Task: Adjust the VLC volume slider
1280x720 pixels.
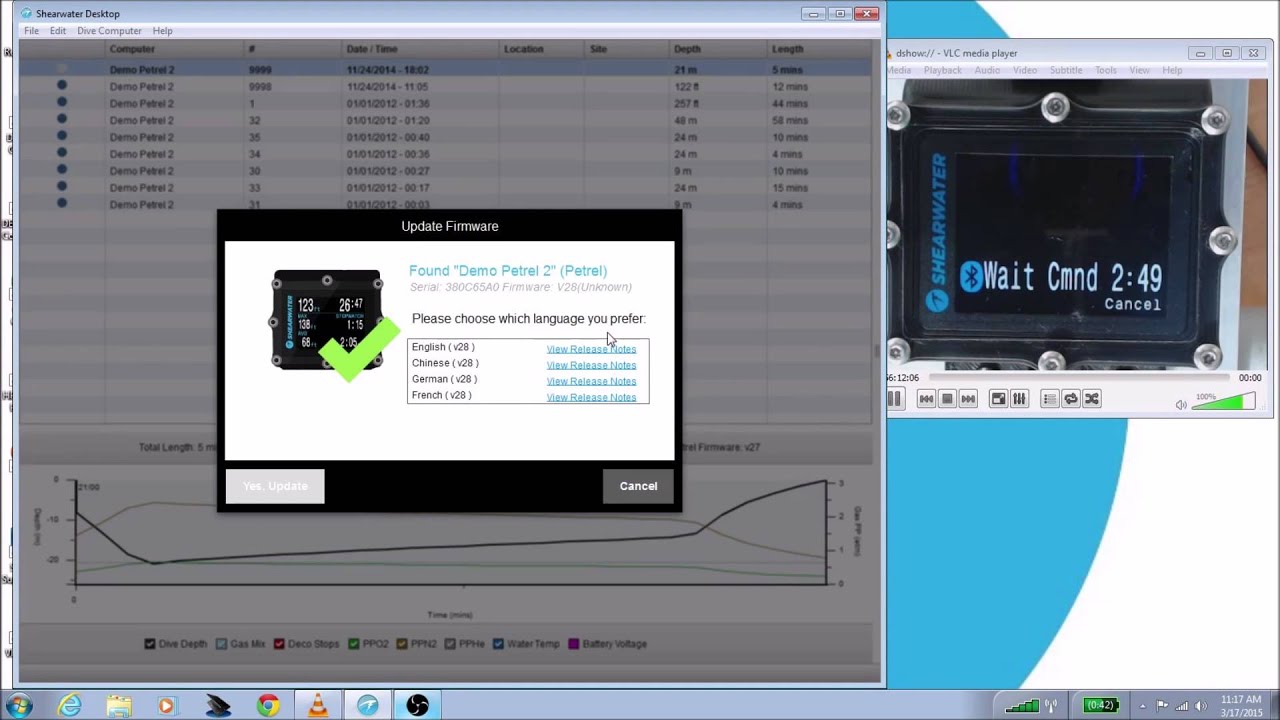Action: pos(1225,402)
